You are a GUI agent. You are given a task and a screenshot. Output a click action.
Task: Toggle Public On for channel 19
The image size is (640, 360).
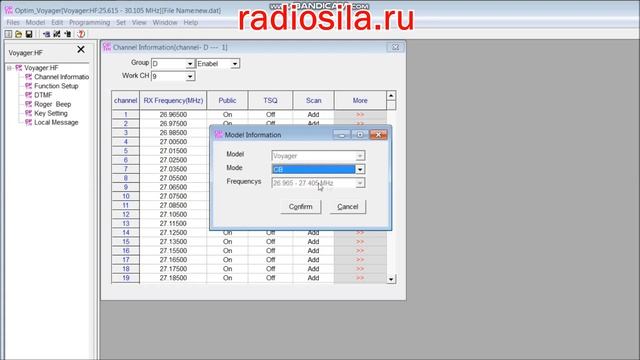(x=227, y=278)
